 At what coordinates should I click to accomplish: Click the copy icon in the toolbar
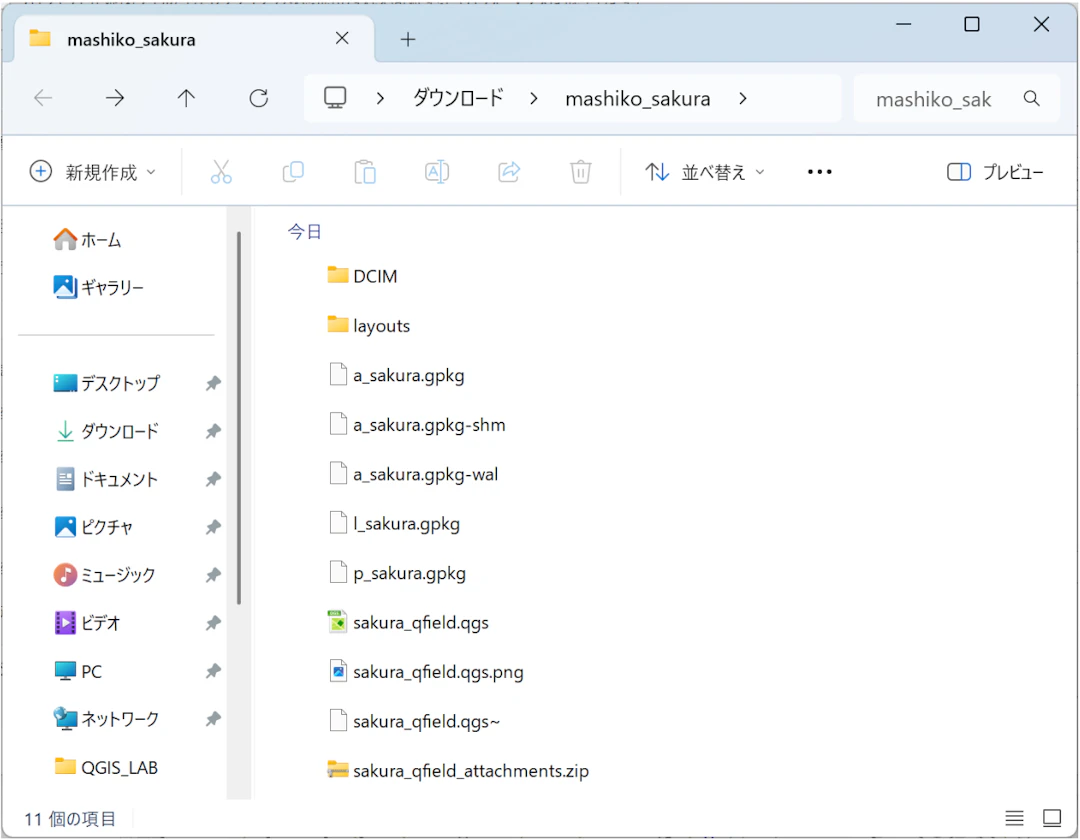[x=293, y=171]
